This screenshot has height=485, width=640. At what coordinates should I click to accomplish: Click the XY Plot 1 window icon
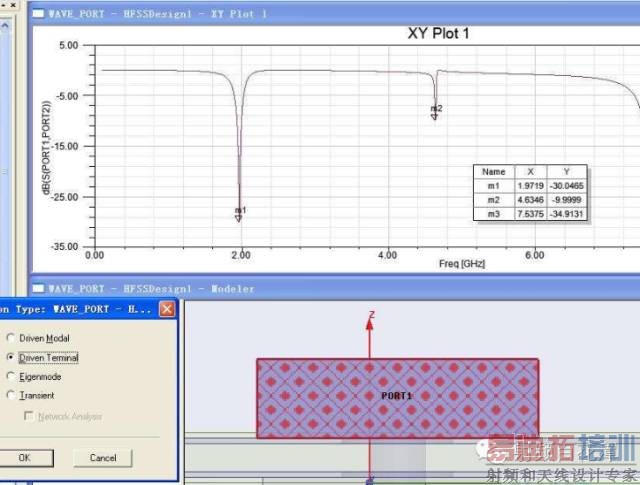[38, 14]
